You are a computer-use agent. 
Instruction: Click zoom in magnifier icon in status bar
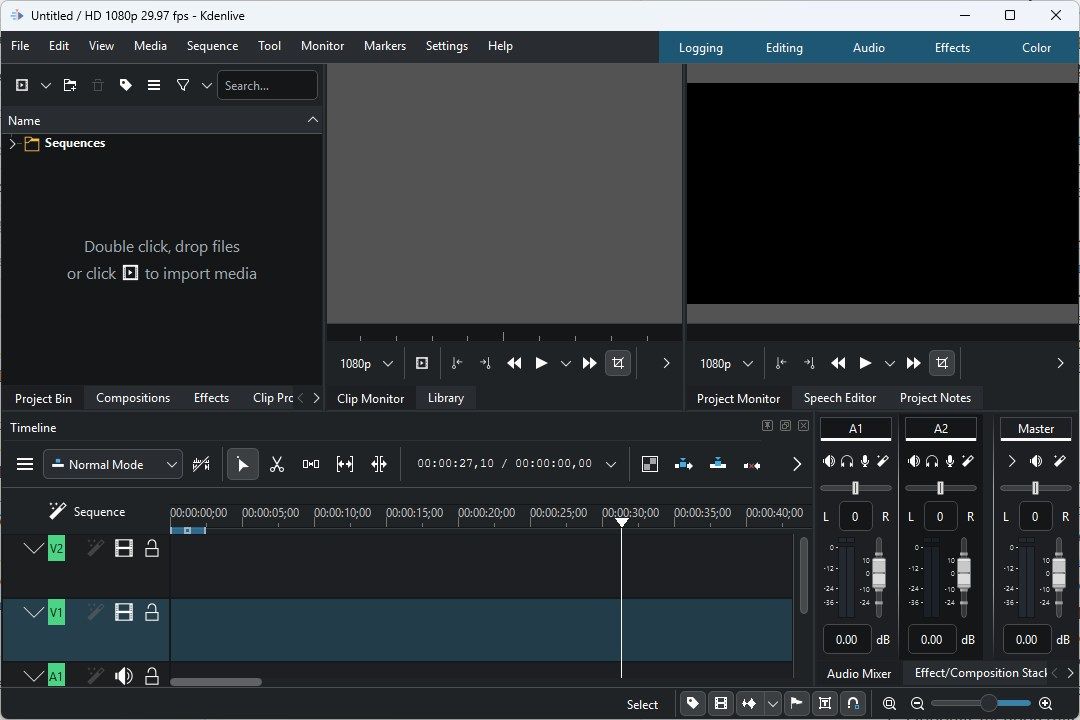coord(1046,703)
